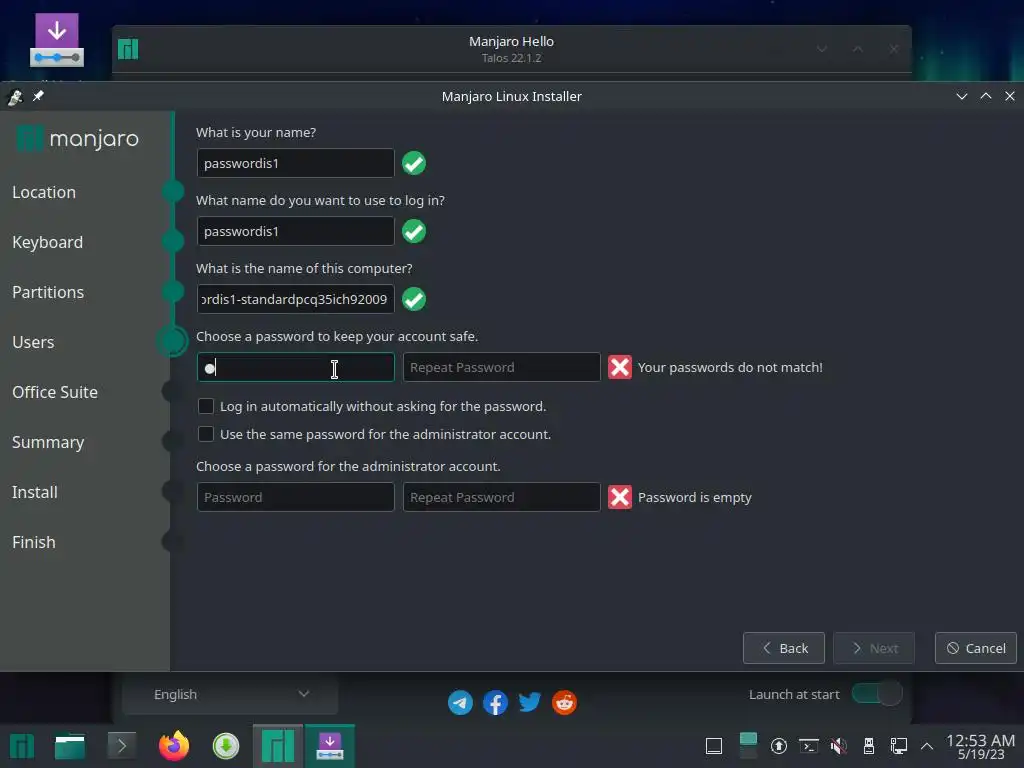Image resolution: width=1024 pixels, height=768 pixels.
Task: Click the Next button
Action: pyautogui.click(x=874, y=648)
